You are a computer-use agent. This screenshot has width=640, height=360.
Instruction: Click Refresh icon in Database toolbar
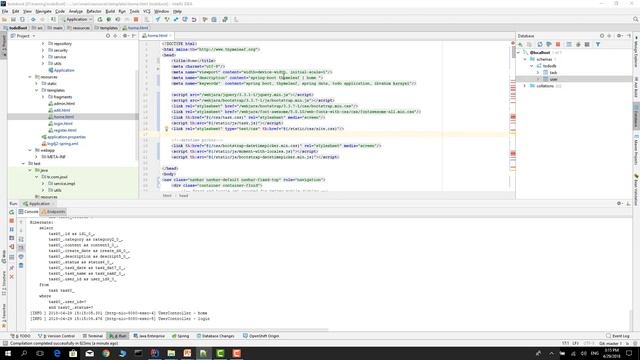[x=540, y=44]
